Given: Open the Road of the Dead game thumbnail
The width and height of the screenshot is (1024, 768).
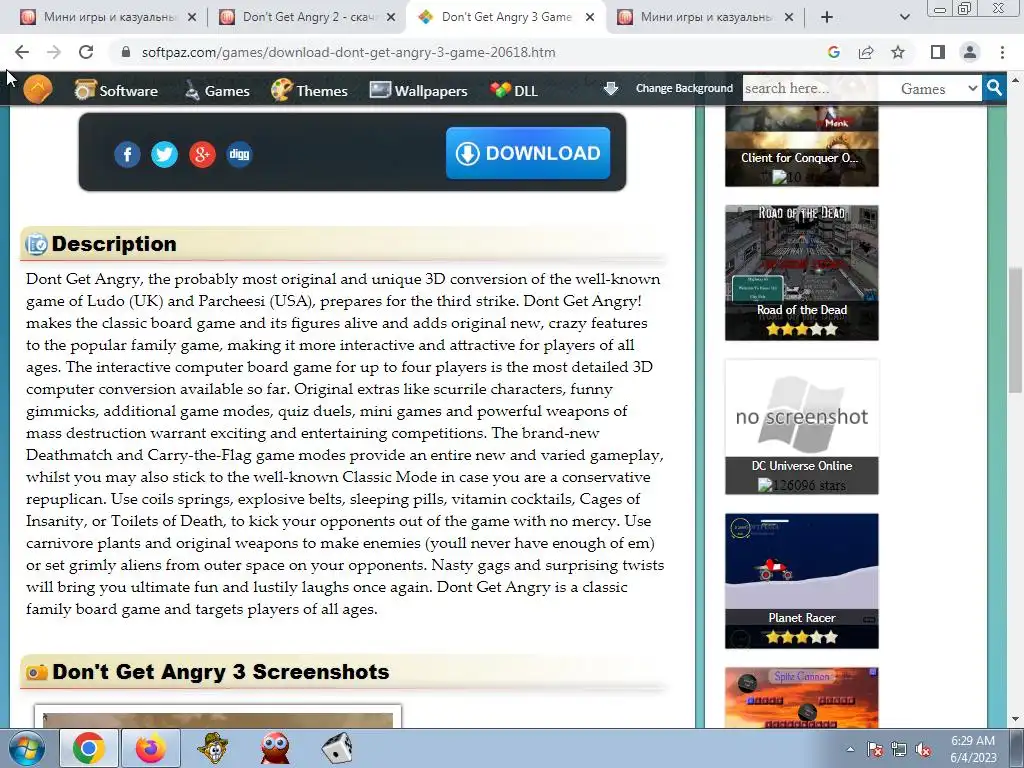Looking at the screenshot, I should (801, 272).
